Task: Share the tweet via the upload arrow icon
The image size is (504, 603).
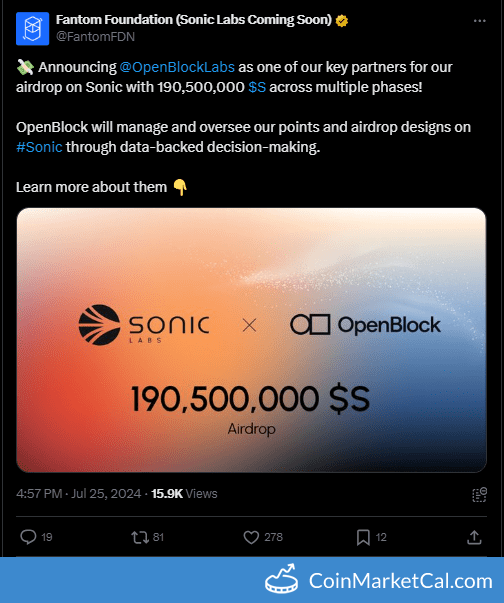Action: click(474, 537)
